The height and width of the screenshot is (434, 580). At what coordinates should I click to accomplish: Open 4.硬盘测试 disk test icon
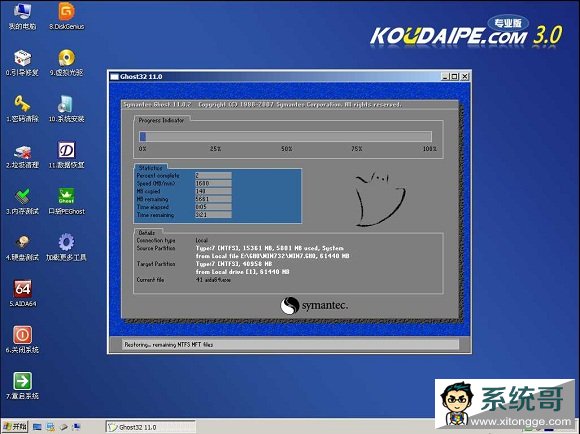22,248
